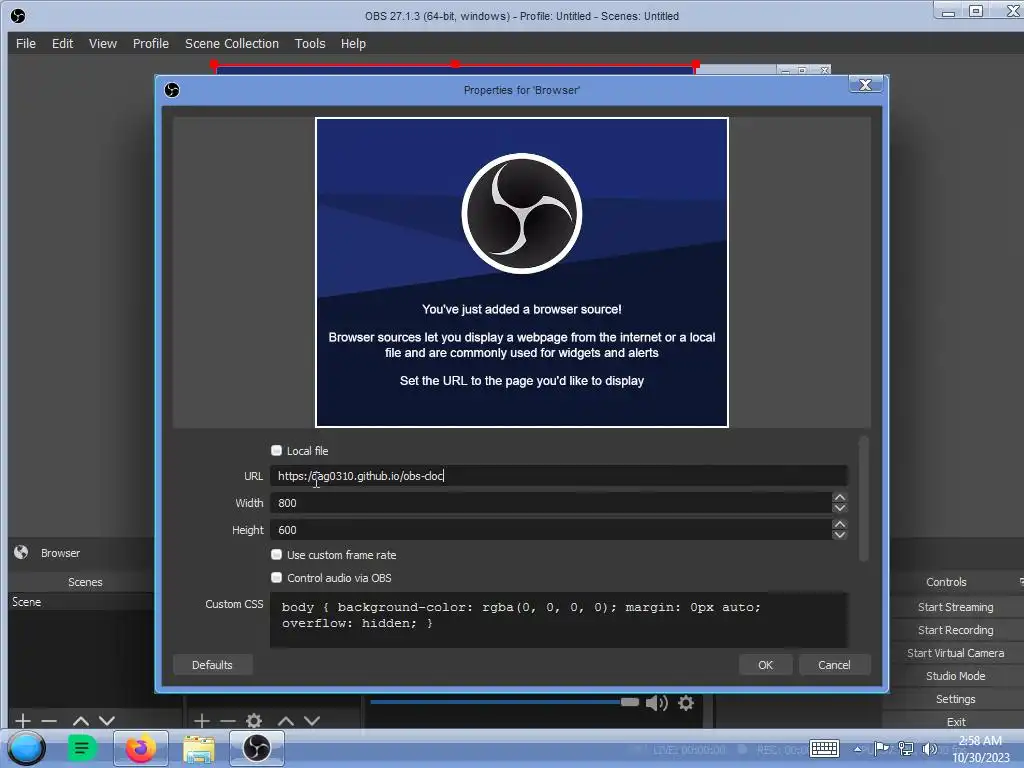Toggle Studio Mode in Controls
This screenshot has width=1024, height=768.
click(955, 676)
